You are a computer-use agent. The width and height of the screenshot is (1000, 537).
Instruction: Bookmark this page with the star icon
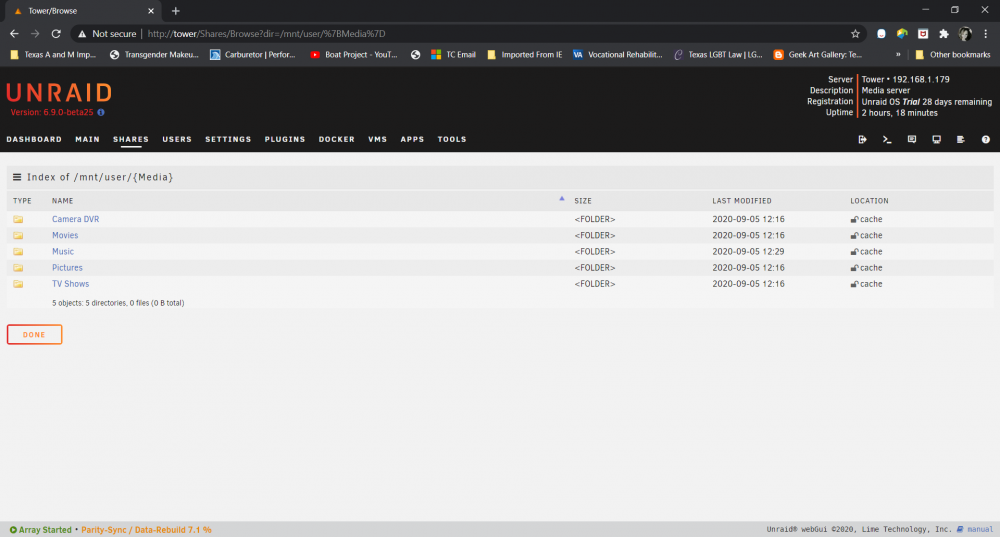(x=855, y=34)
